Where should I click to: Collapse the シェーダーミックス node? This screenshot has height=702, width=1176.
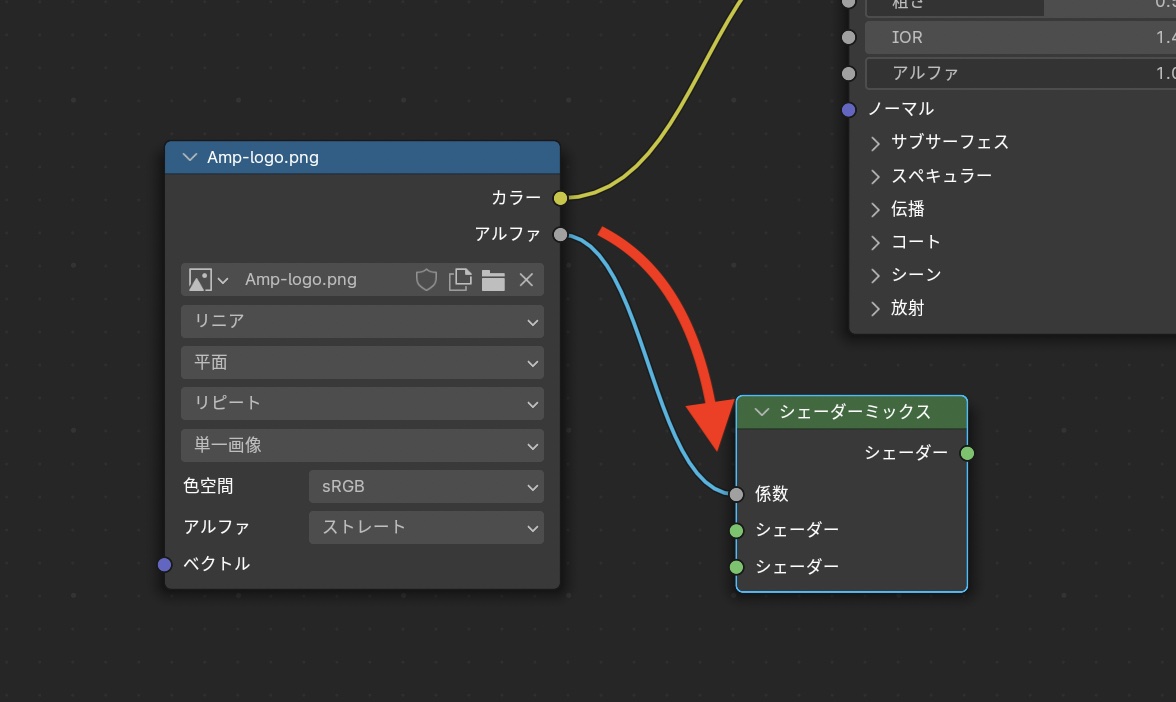tap(763, 412)
